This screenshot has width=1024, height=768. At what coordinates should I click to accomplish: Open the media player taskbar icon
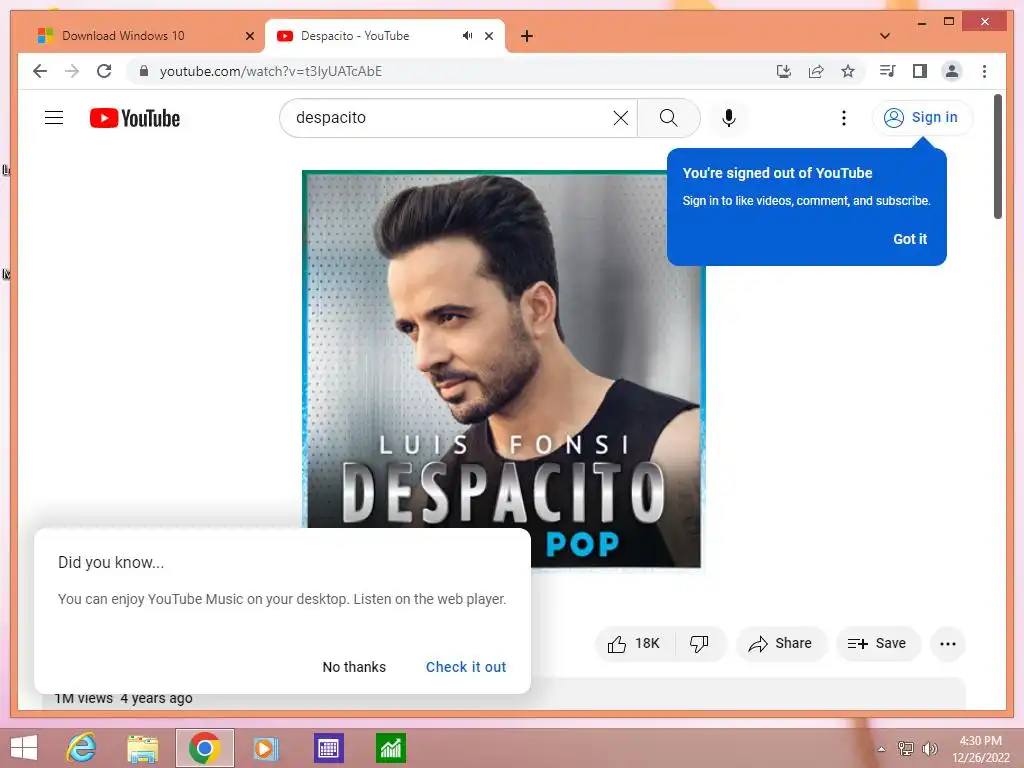[265, 748]
